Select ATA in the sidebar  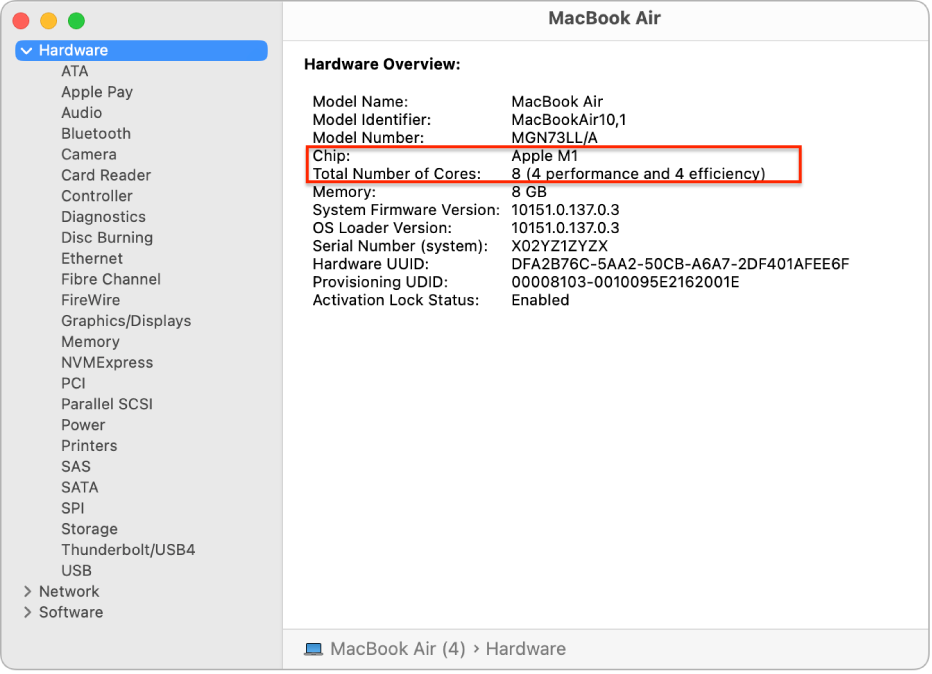(x=75, y=71)
